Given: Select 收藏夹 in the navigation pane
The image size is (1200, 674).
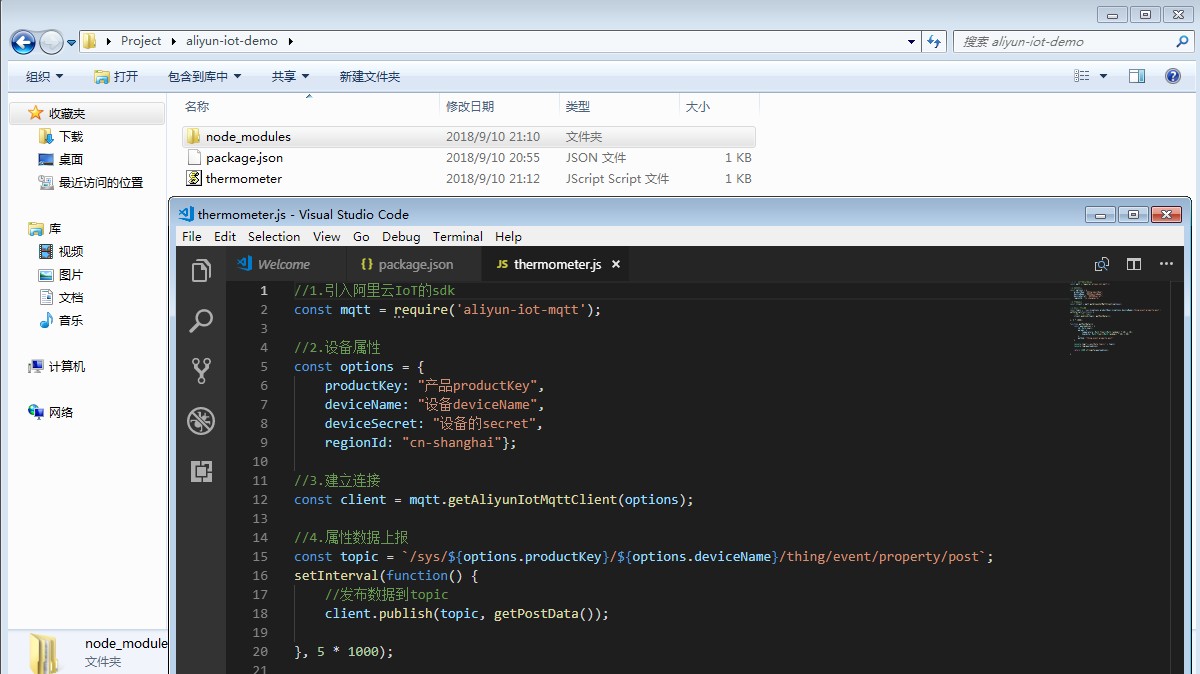Looking at the screenshot, I should point(67,114).
